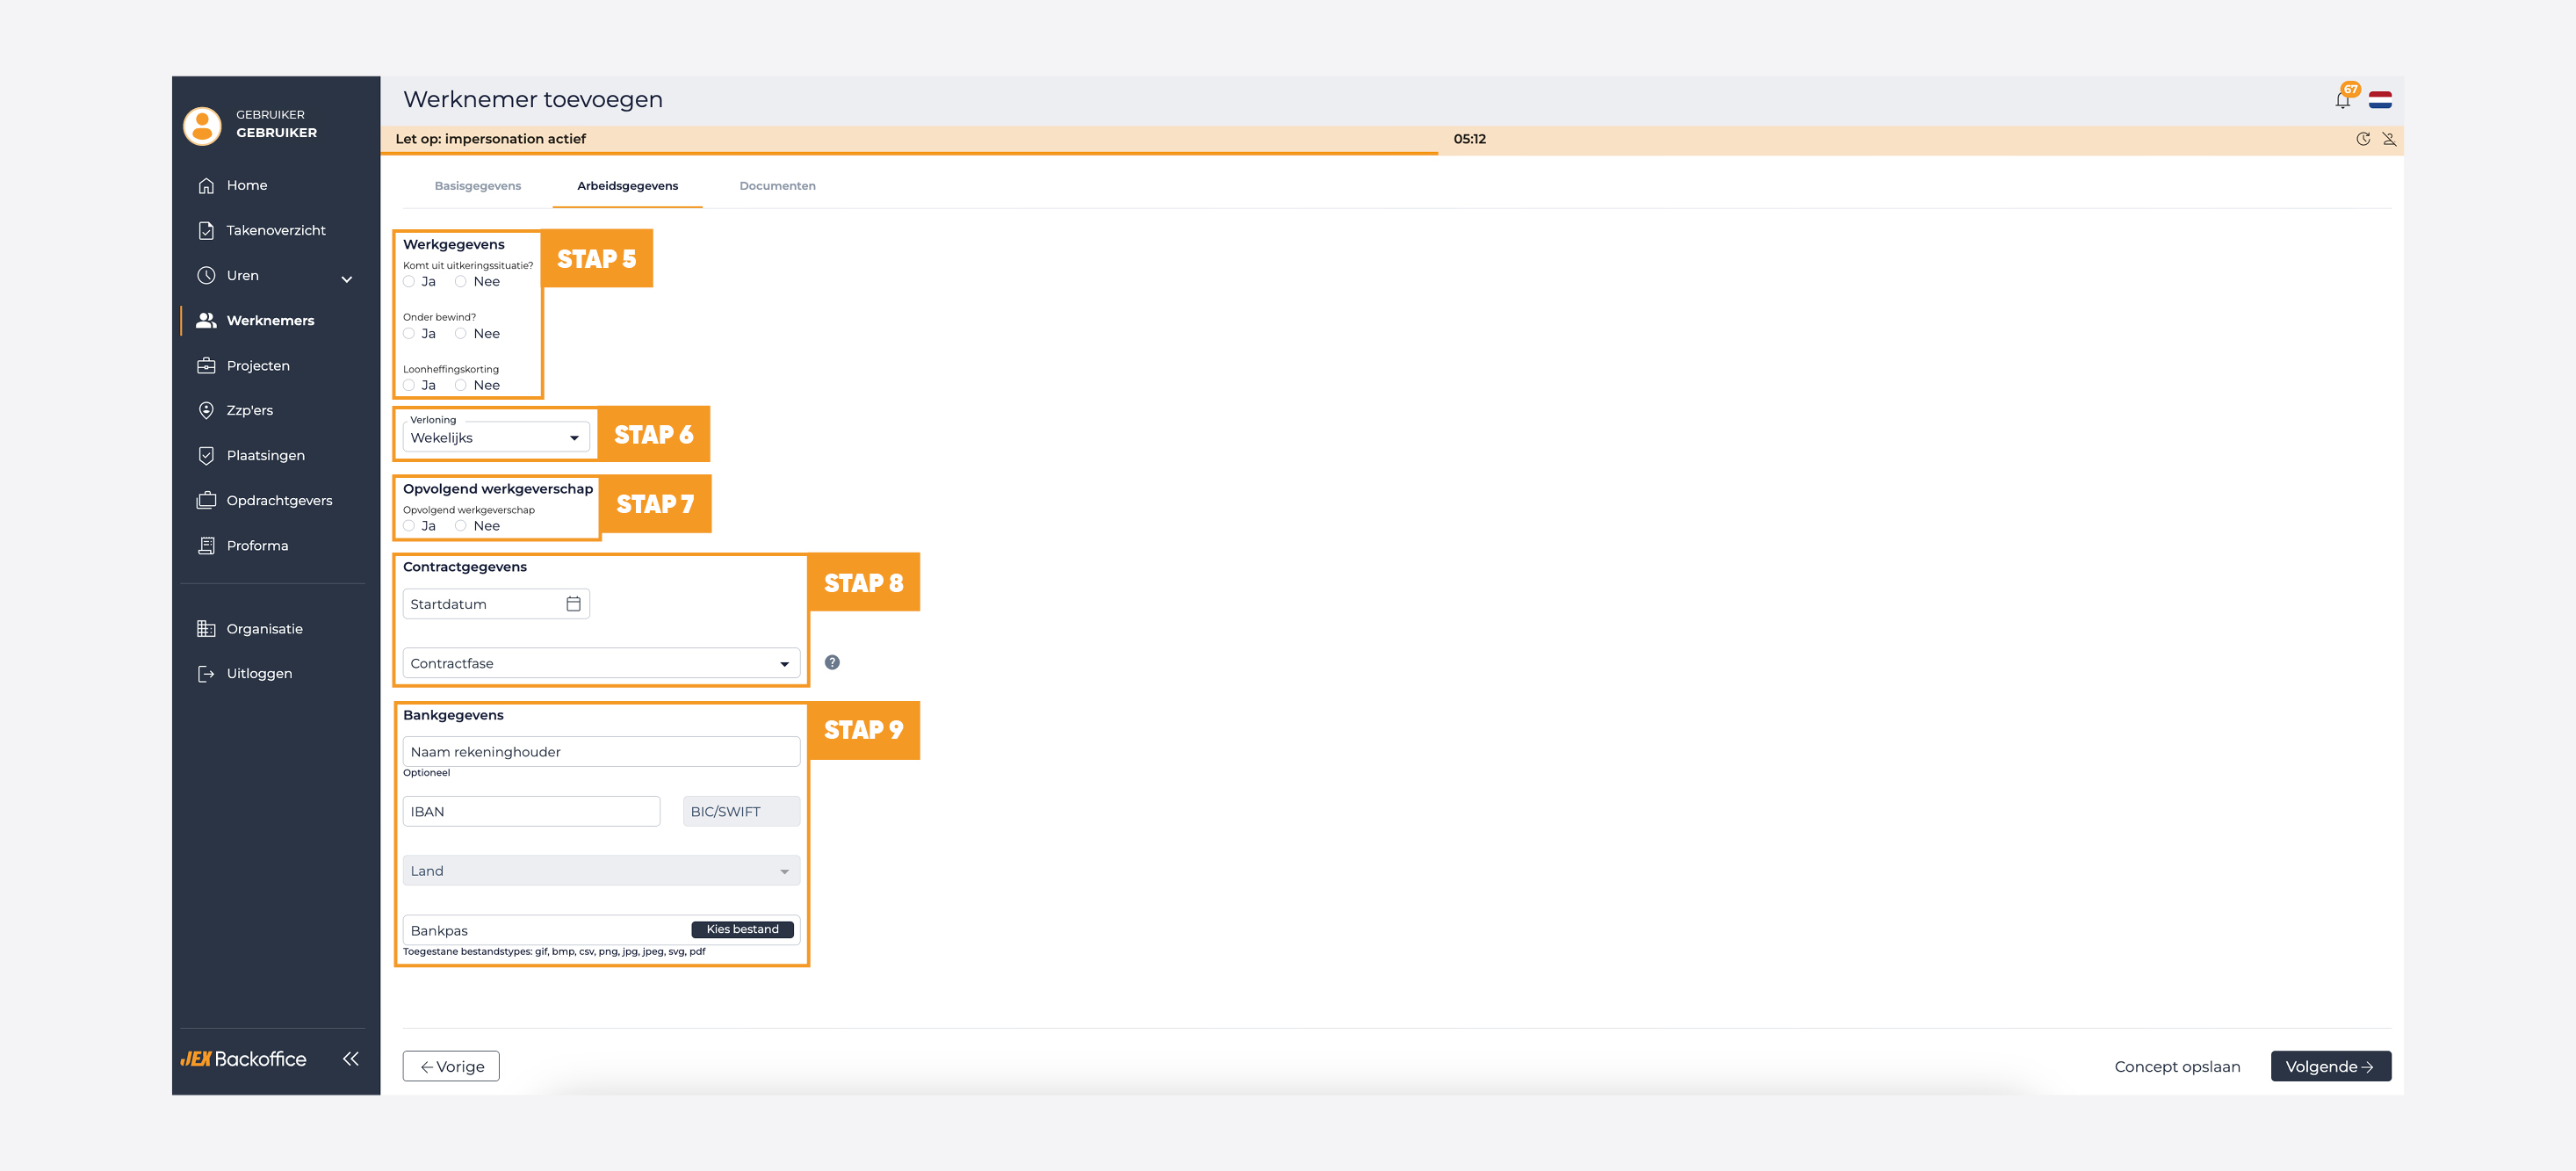
Task: Click the Uren clock icon
Action: click(x=206, y=275)
